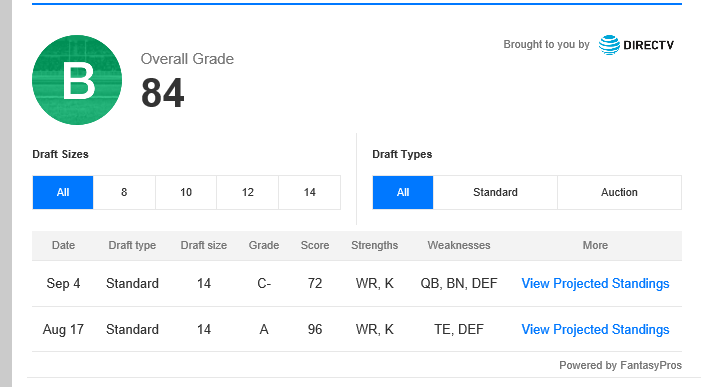Show only Auction draft types
This screenshot has height=387, width=701.
click(619, 192)
